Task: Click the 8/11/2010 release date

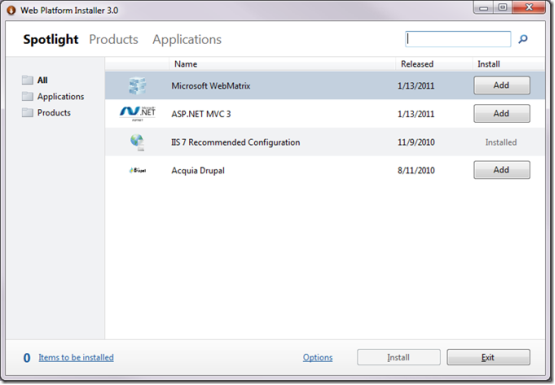Action: 416,171
